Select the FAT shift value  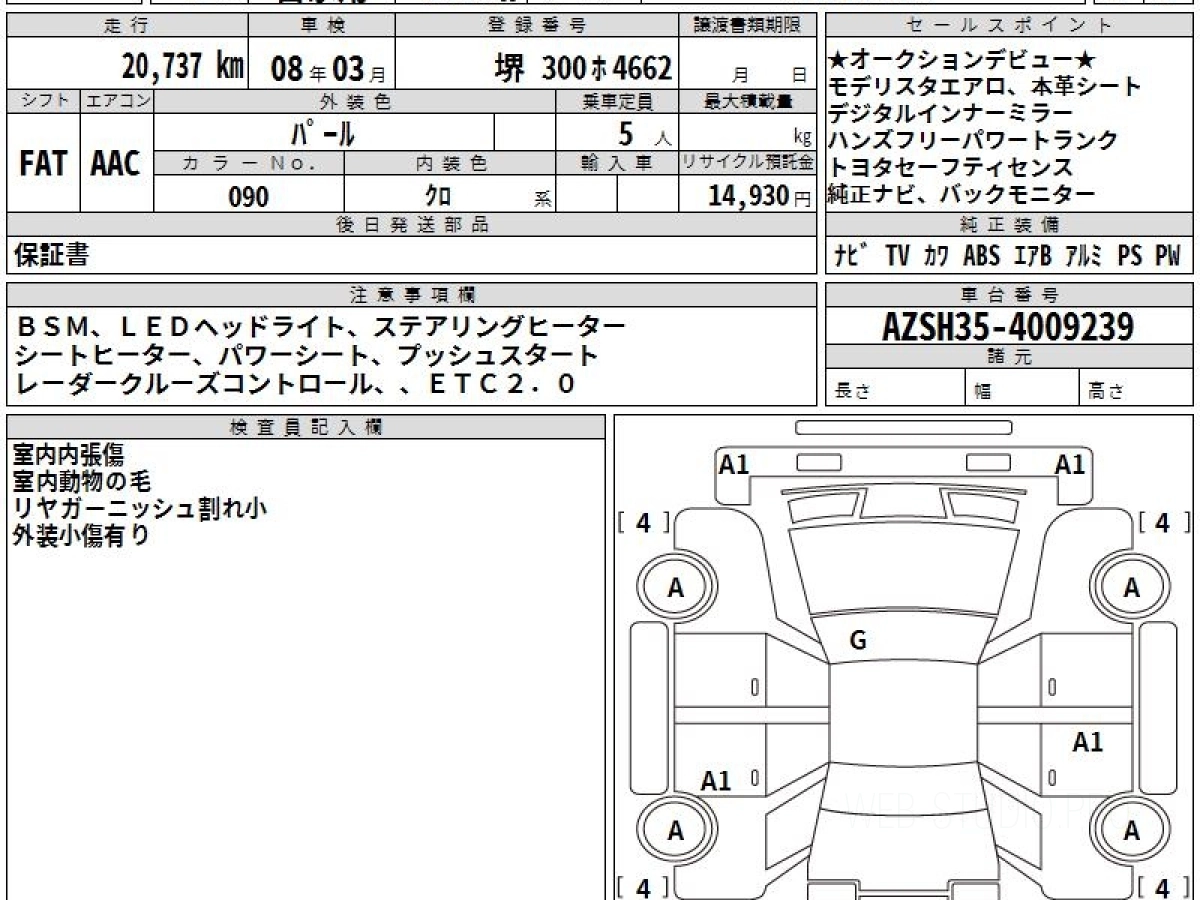43,164
